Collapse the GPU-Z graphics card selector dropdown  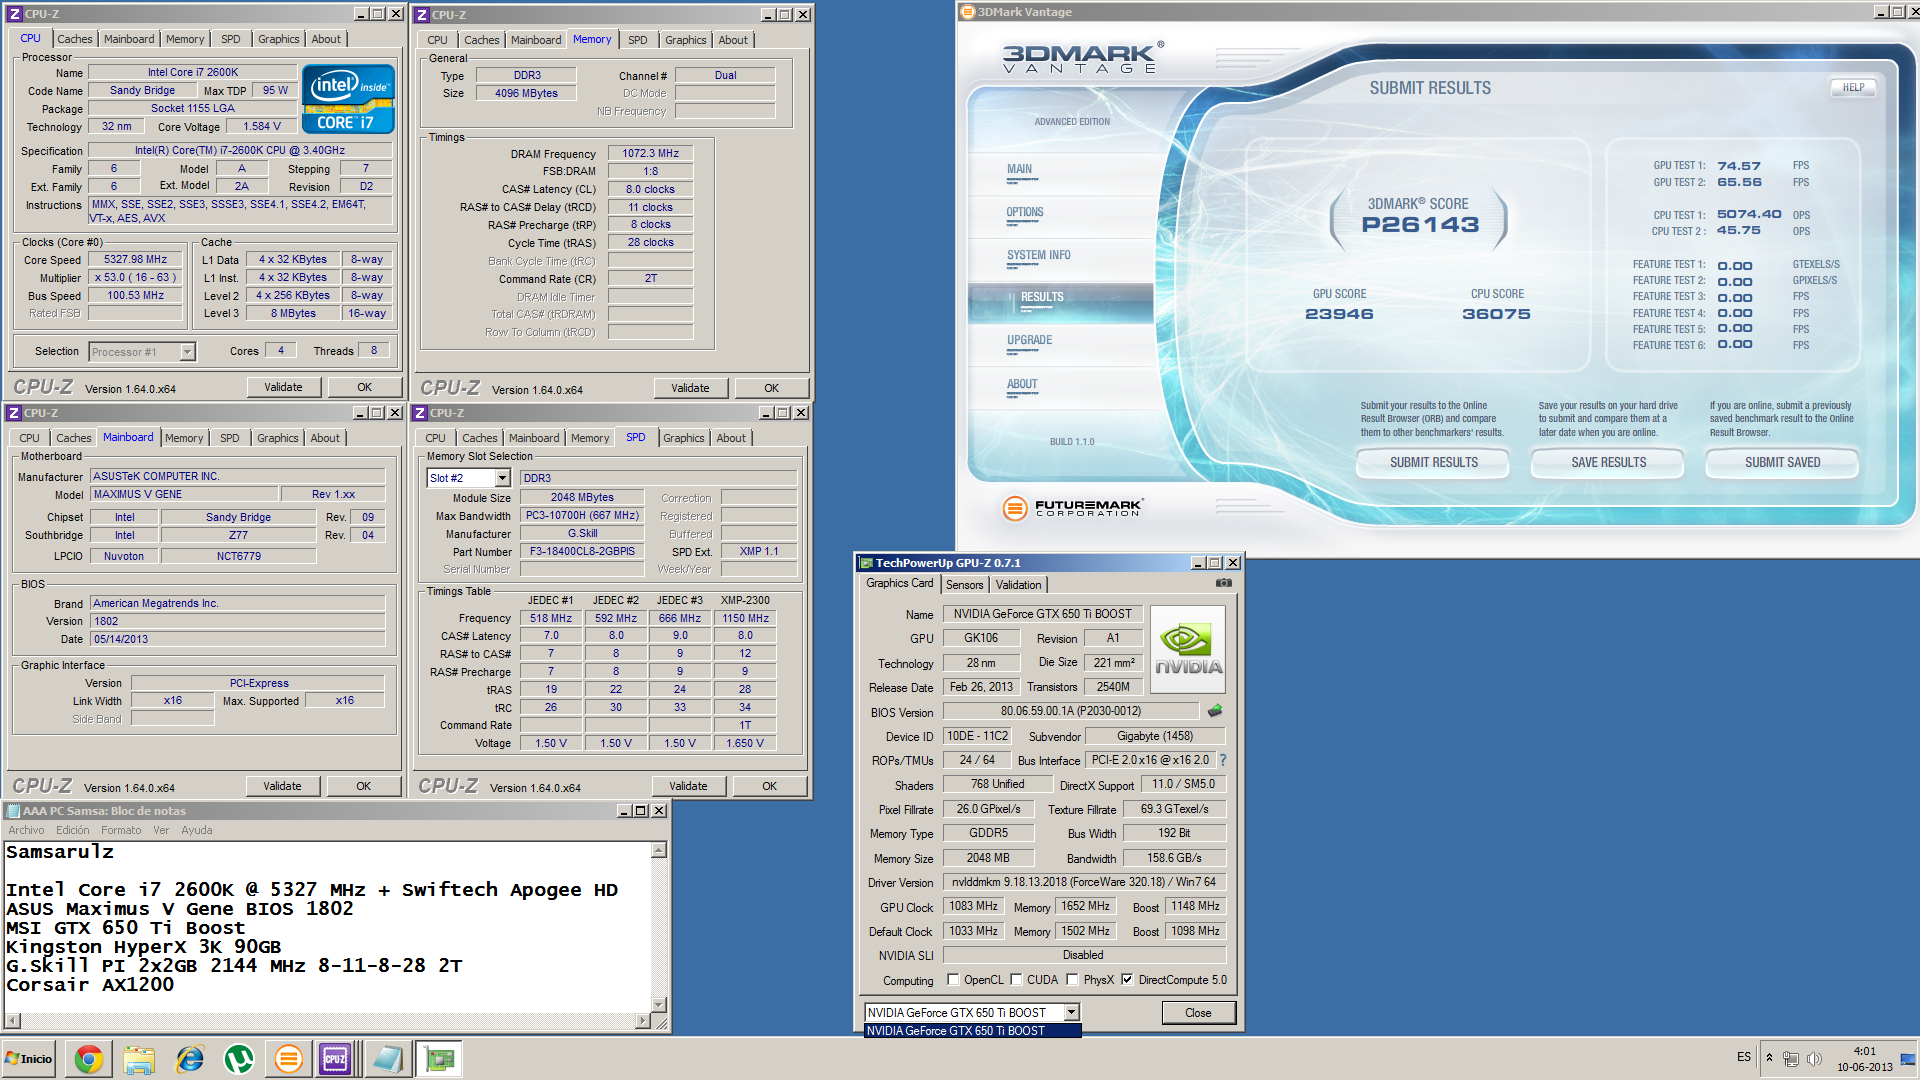pyautogui.click(x=1071, y=1012)
